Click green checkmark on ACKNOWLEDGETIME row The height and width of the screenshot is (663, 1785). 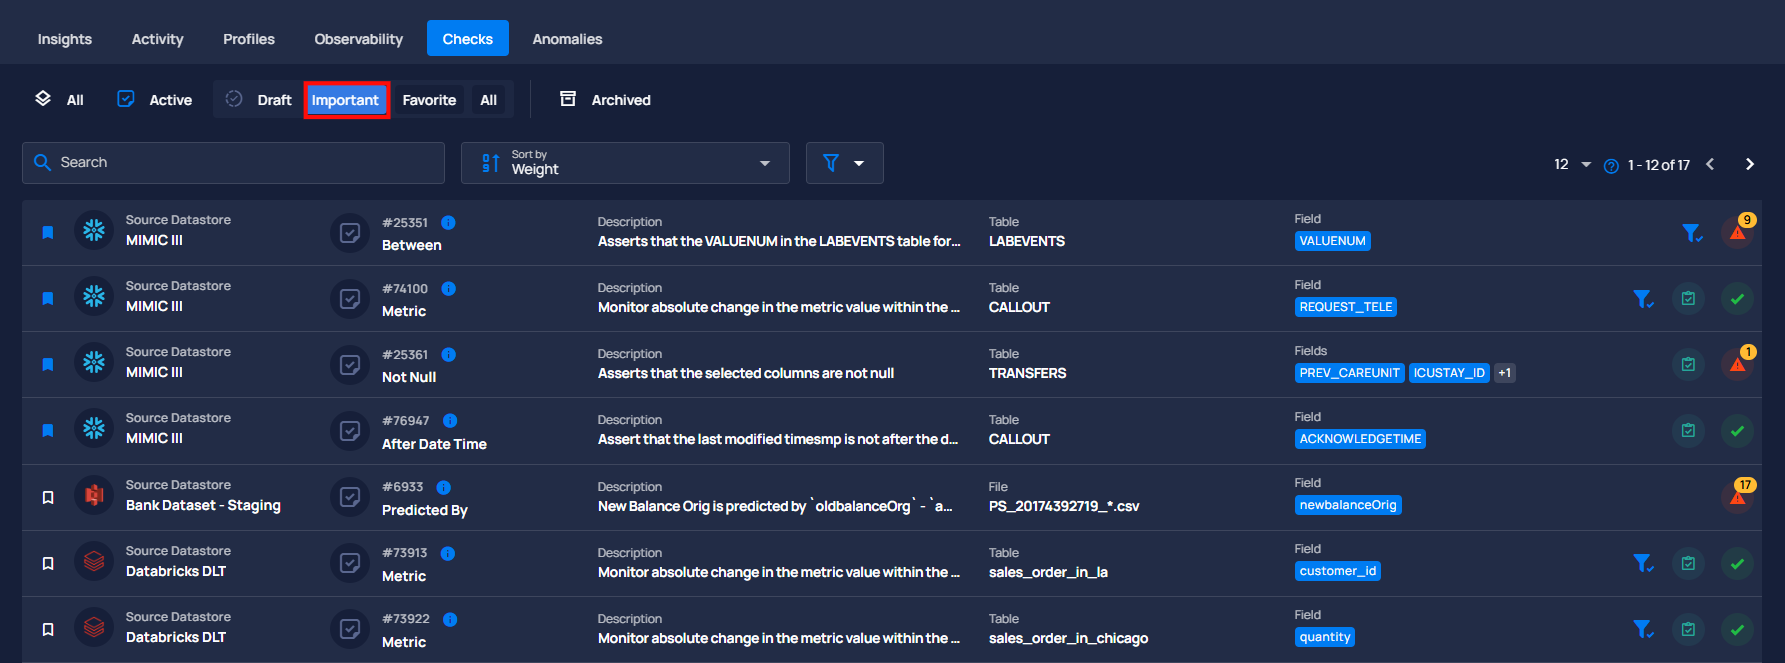(x=1737, y=431)
